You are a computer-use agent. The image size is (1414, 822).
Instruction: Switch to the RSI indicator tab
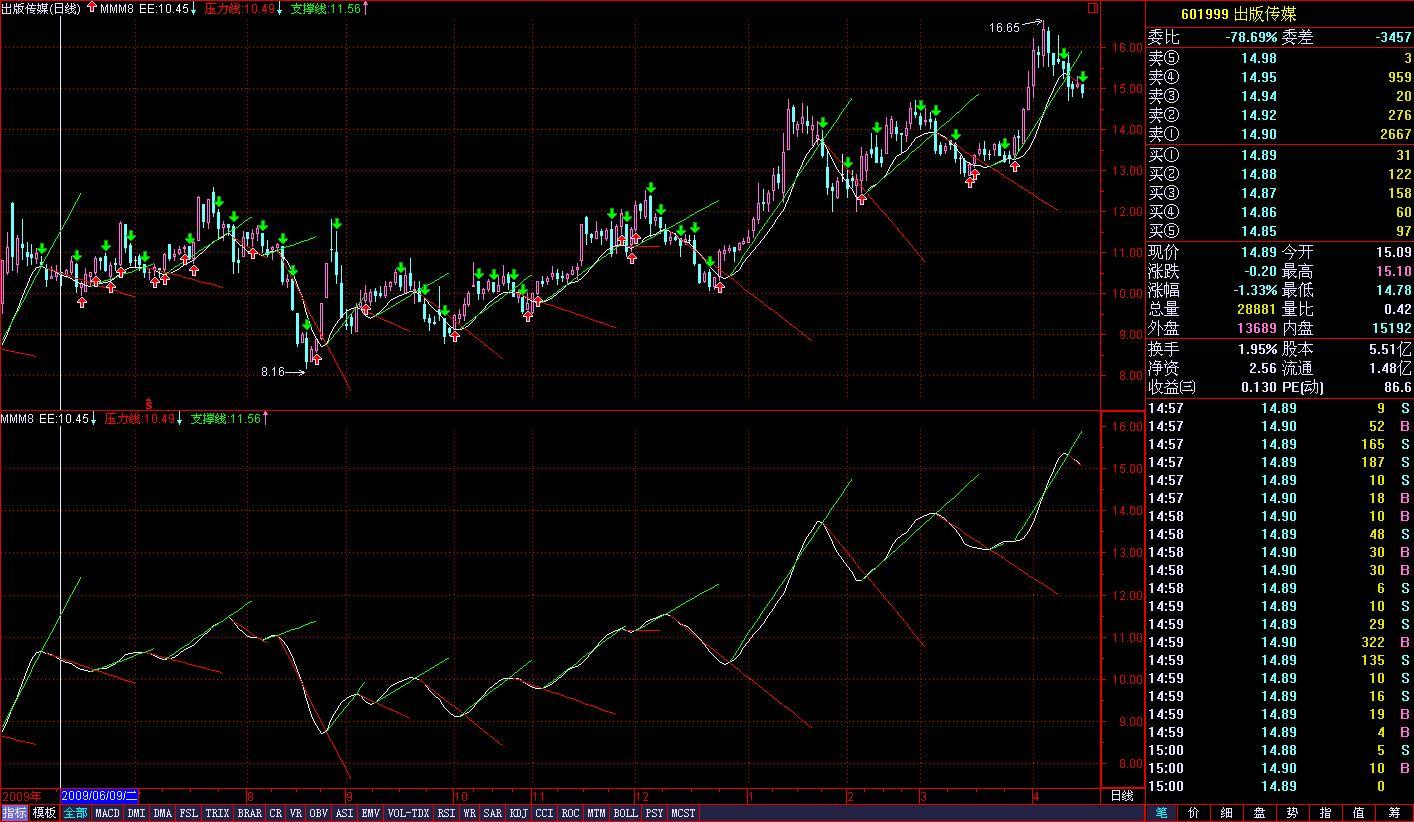[x=446, y=814]
